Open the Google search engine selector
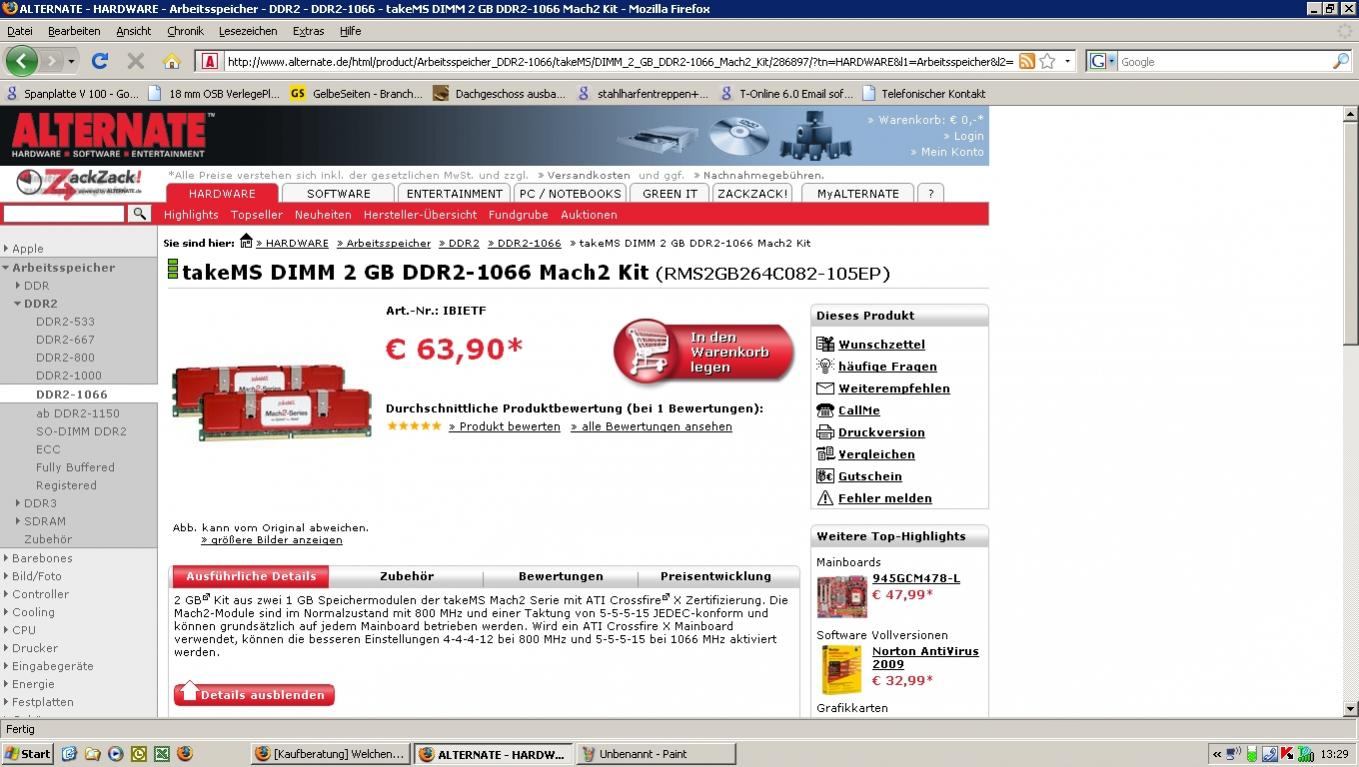This screenshot has height=767, width=1359. point(1102,61)
